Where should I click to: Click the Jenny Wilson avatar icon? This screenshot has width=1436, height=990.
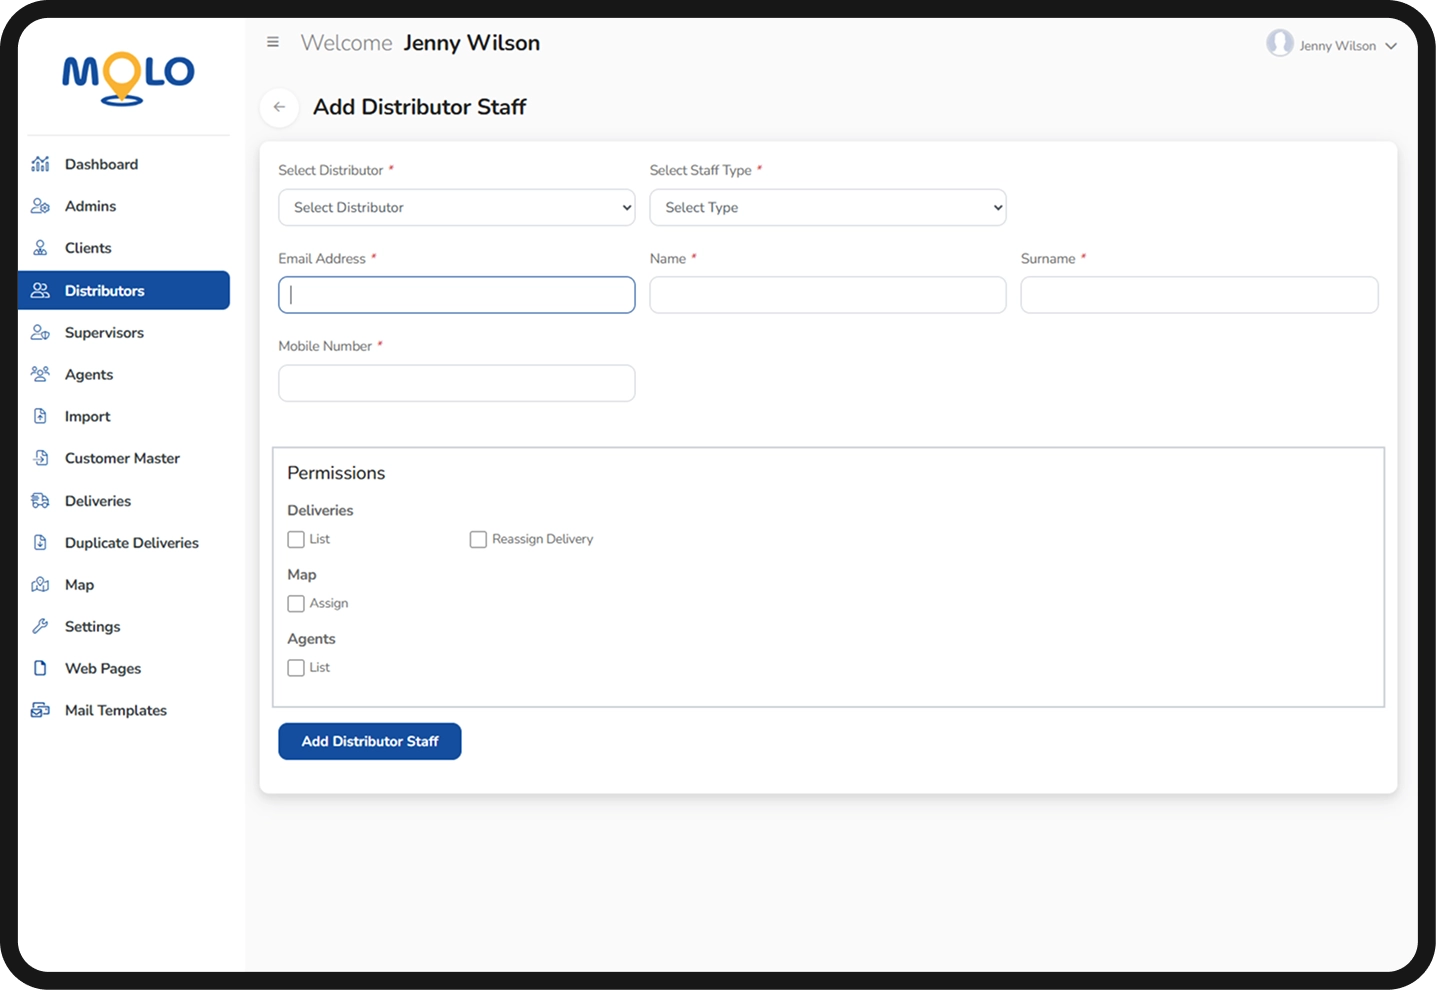click(1280, 43)
